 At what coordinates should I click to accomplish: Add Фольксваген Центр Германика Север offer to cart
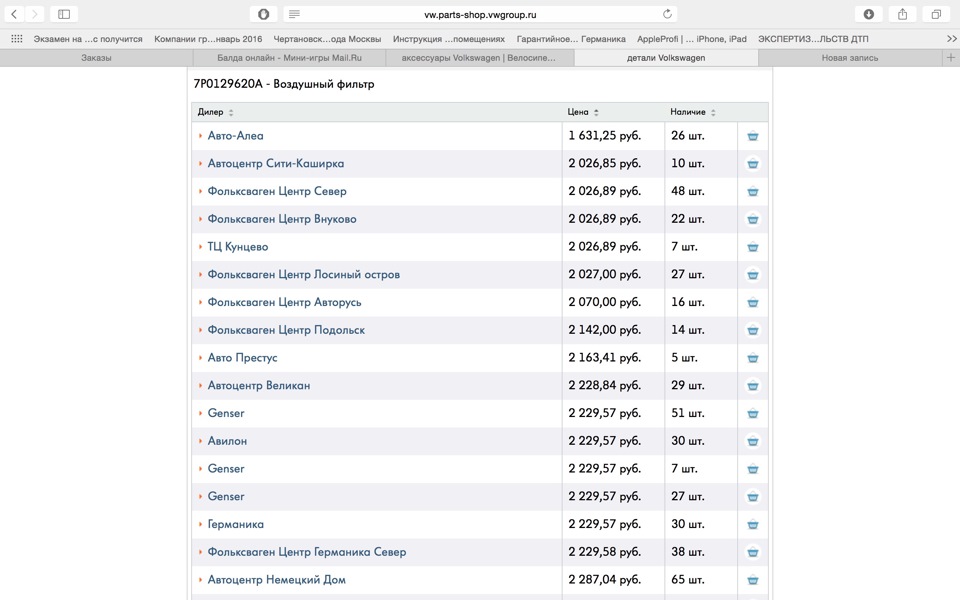click(753, 552)
